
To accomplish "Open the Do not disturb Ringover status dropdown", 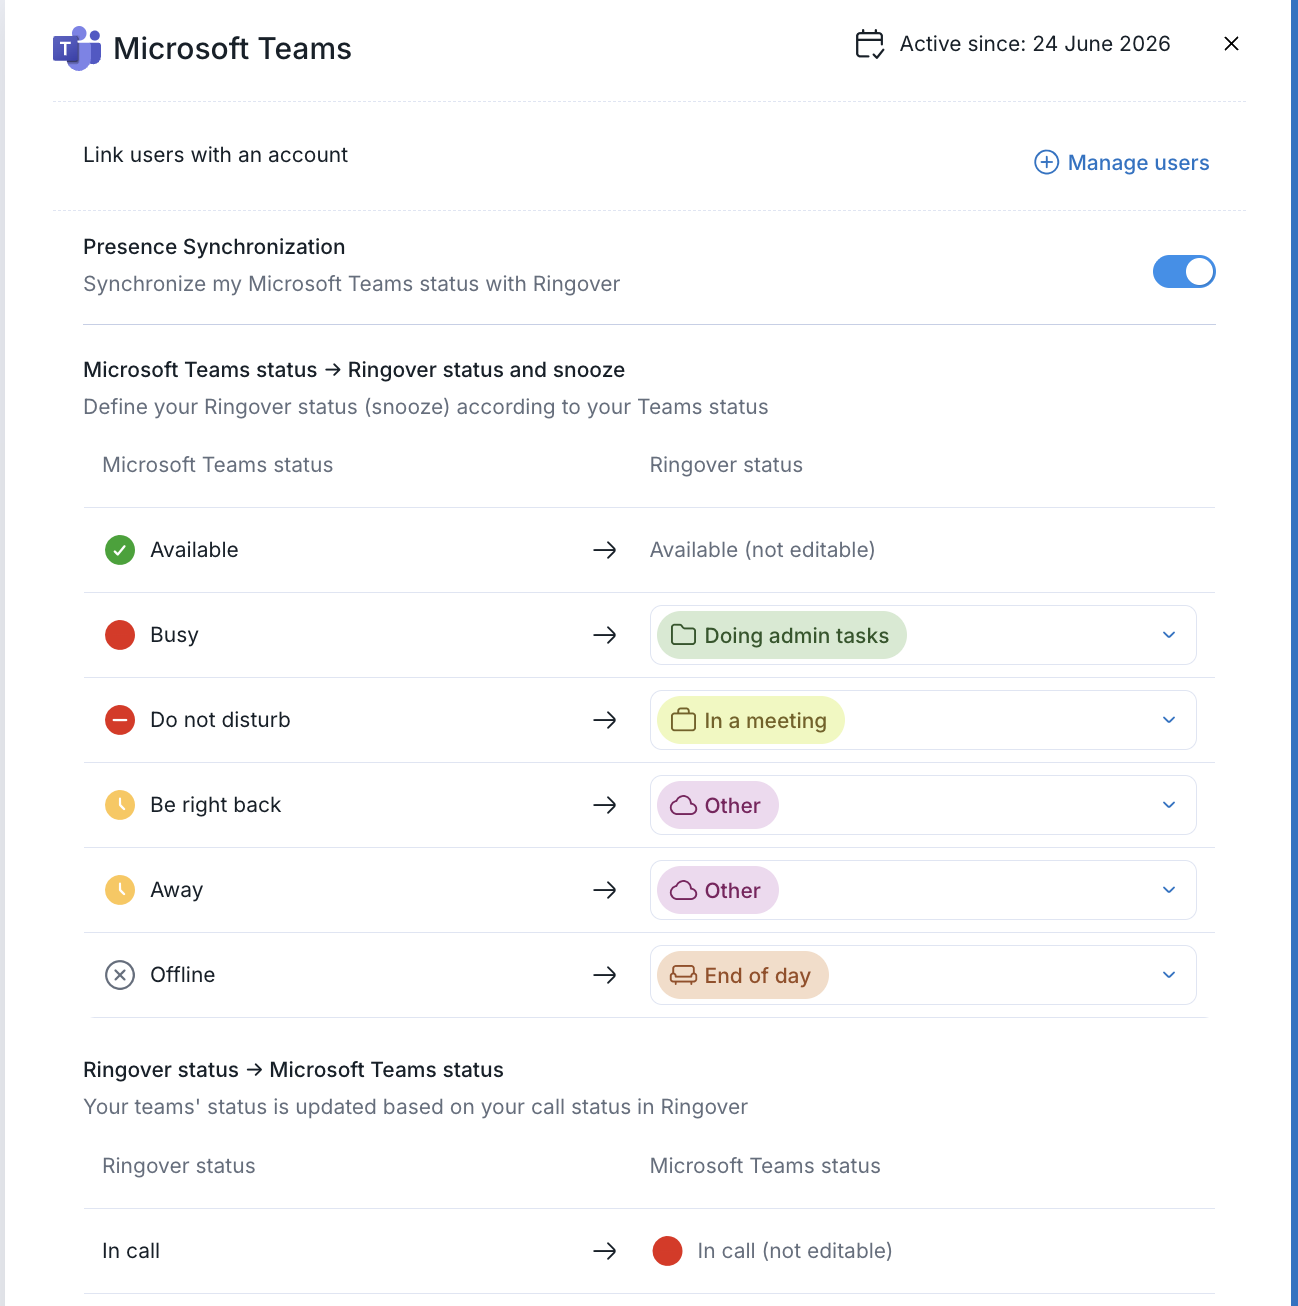I will pyautogui.click(x=923, y=720).
